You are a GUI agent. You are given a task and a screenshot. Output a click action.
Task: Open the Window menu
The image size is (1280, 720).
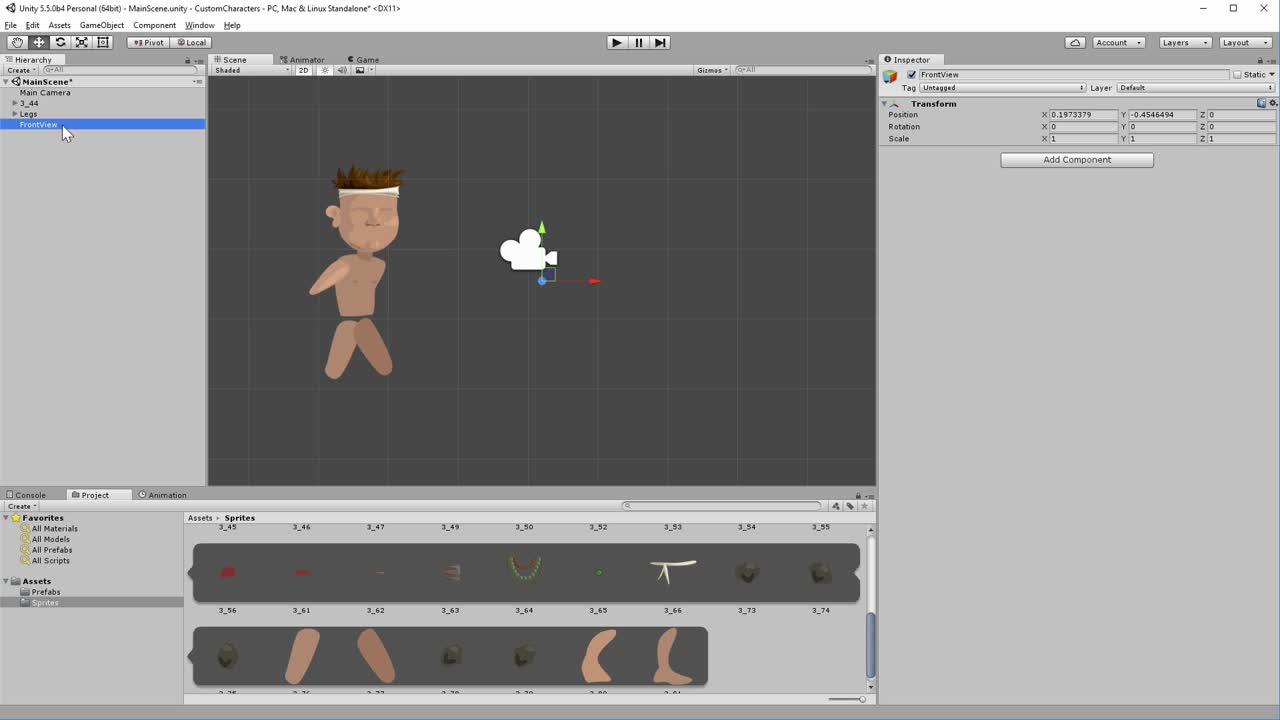click(x=200, y=25)
